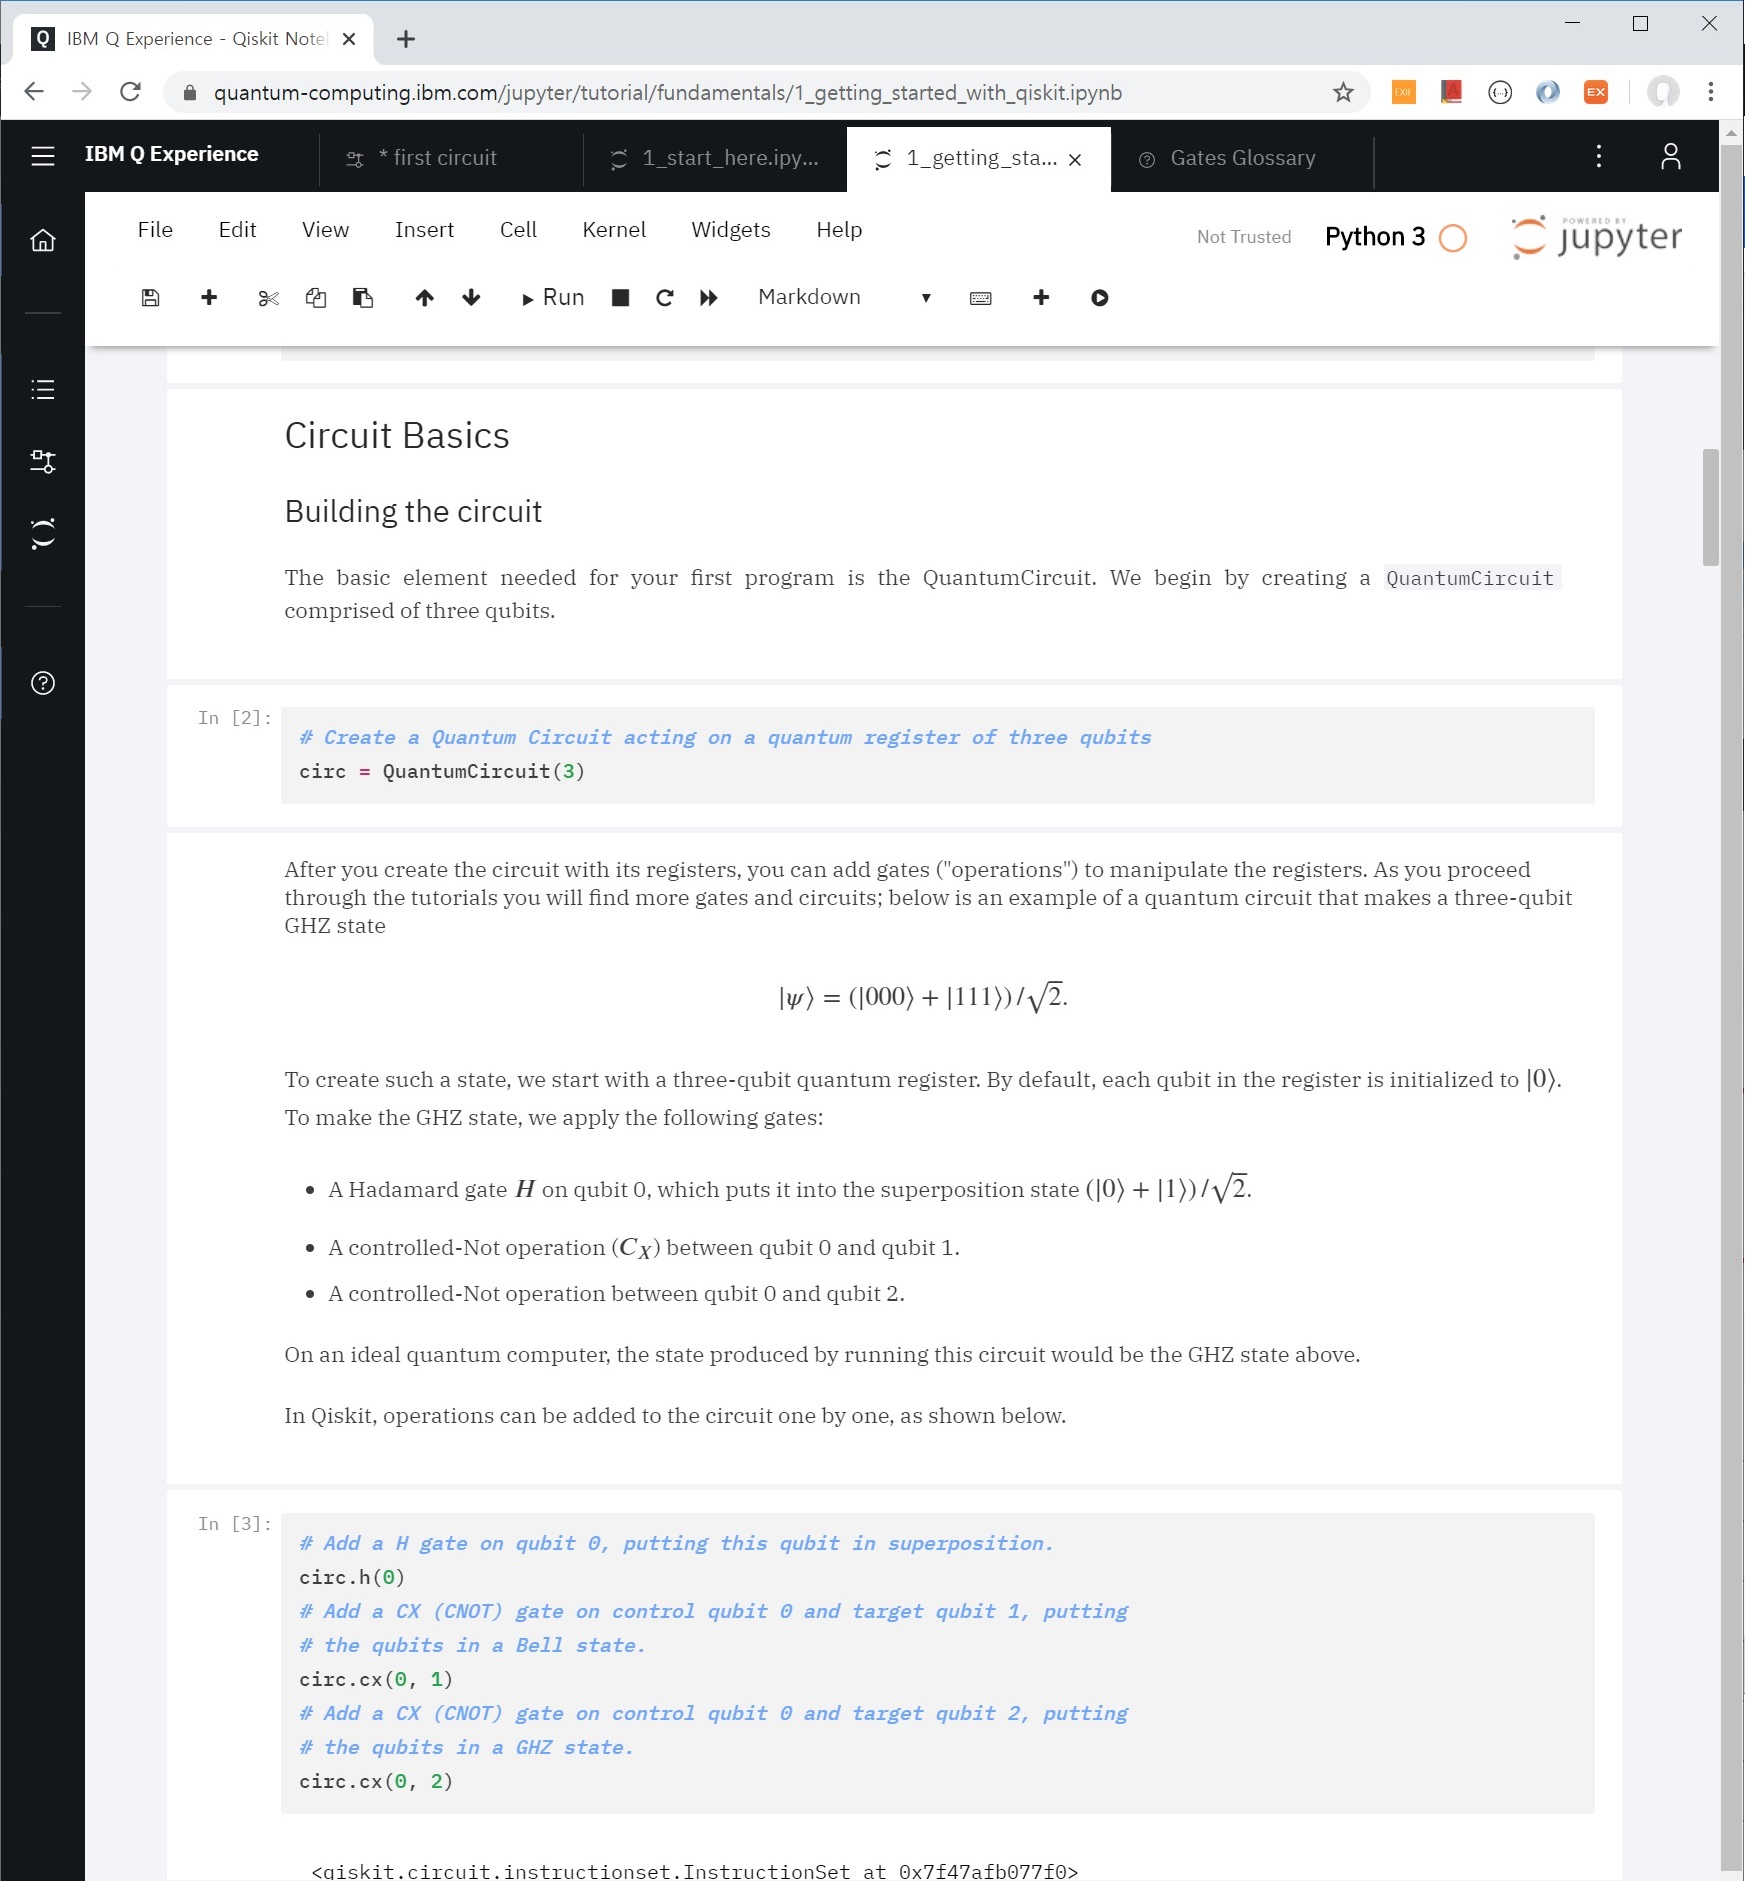Bookmark this page with star icon

(1343, 93)
